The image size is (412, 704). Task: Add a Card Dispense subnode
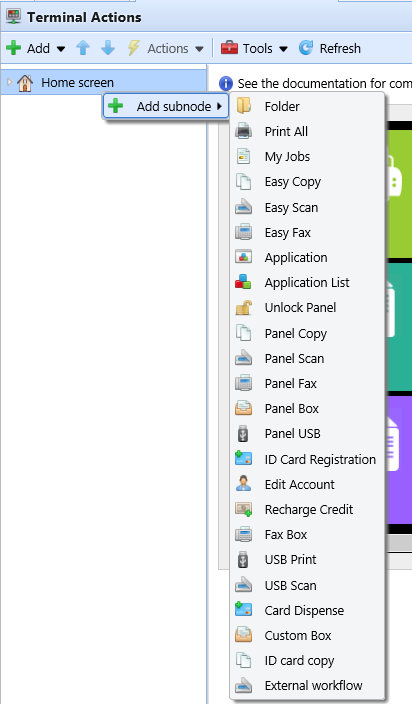307,610
